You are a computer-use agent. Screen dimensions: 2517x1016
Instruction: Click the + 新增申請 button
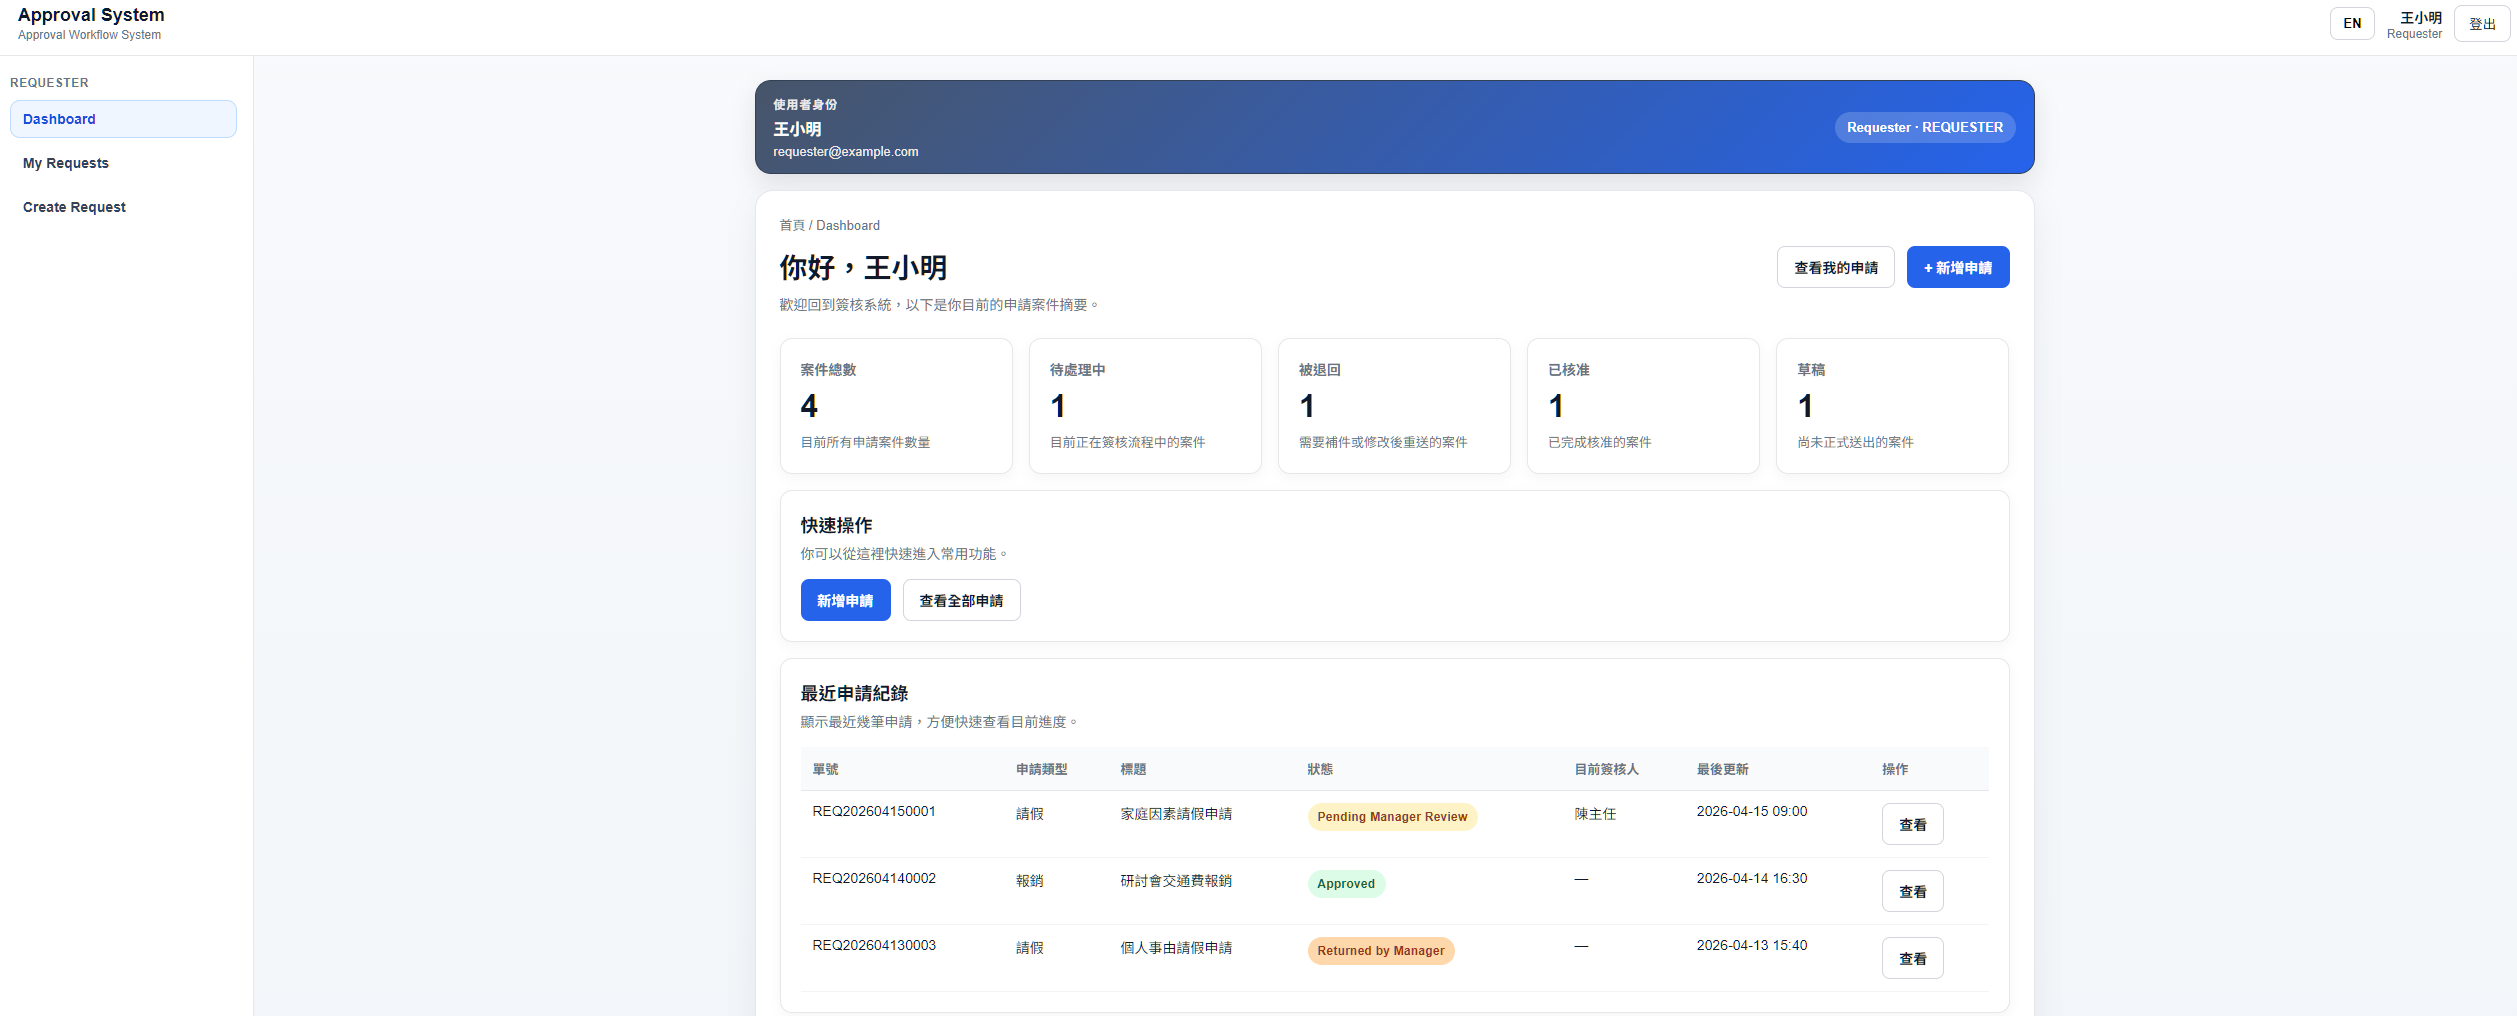point(1957,267)
